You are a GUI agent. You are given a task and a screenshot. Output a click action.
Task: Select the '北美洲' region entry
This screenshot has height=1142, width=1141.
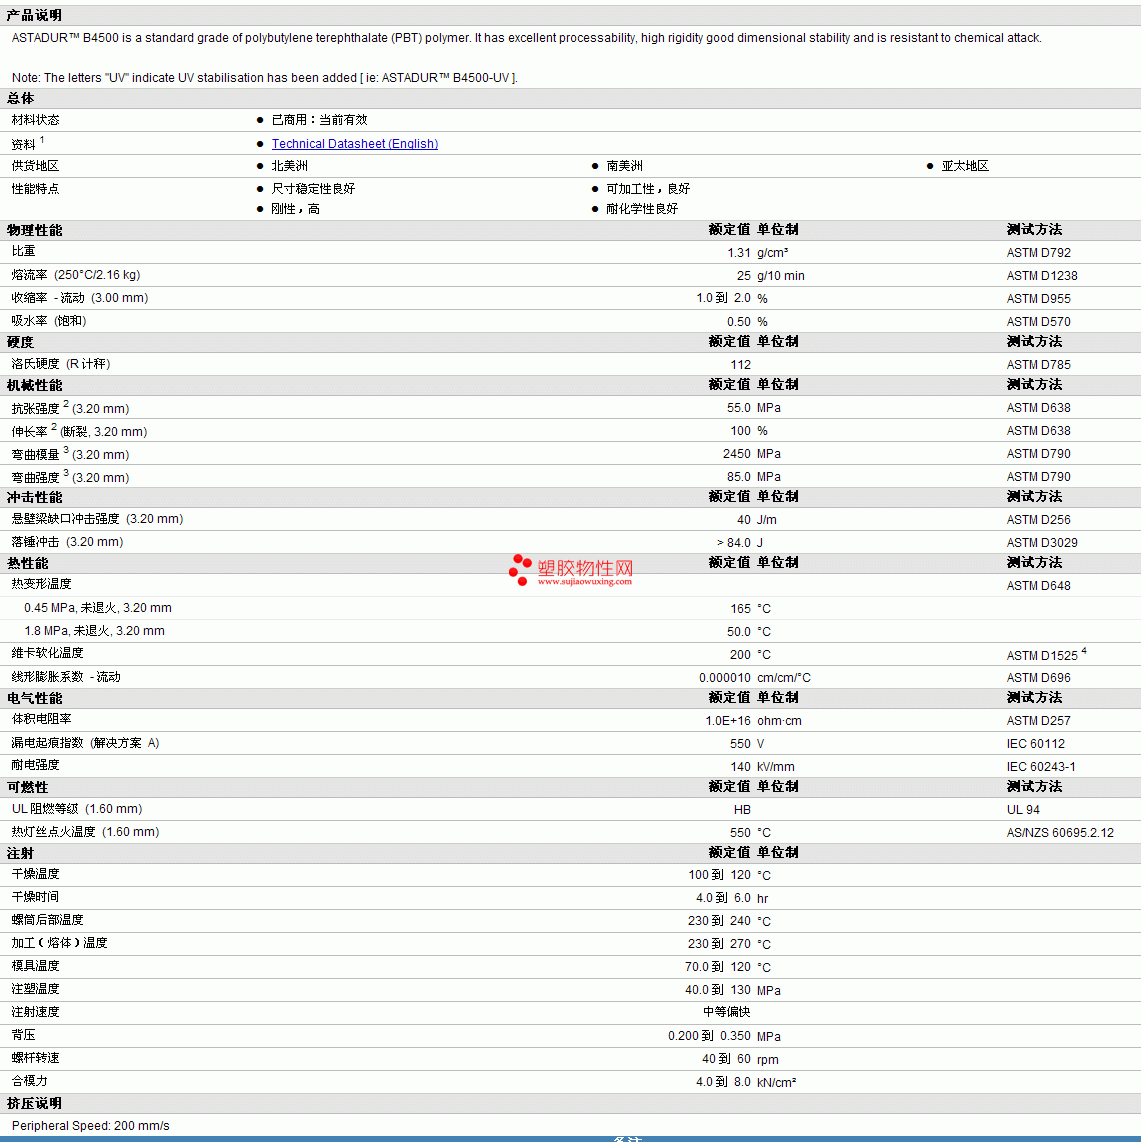point(290,166)
